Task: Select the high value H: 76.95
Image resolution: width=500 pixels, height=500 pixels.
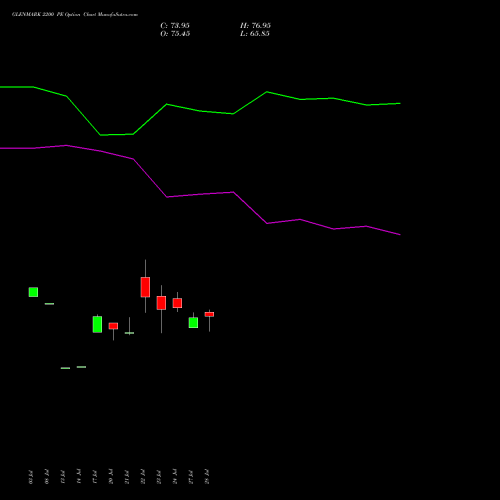Action: point(255,25)
